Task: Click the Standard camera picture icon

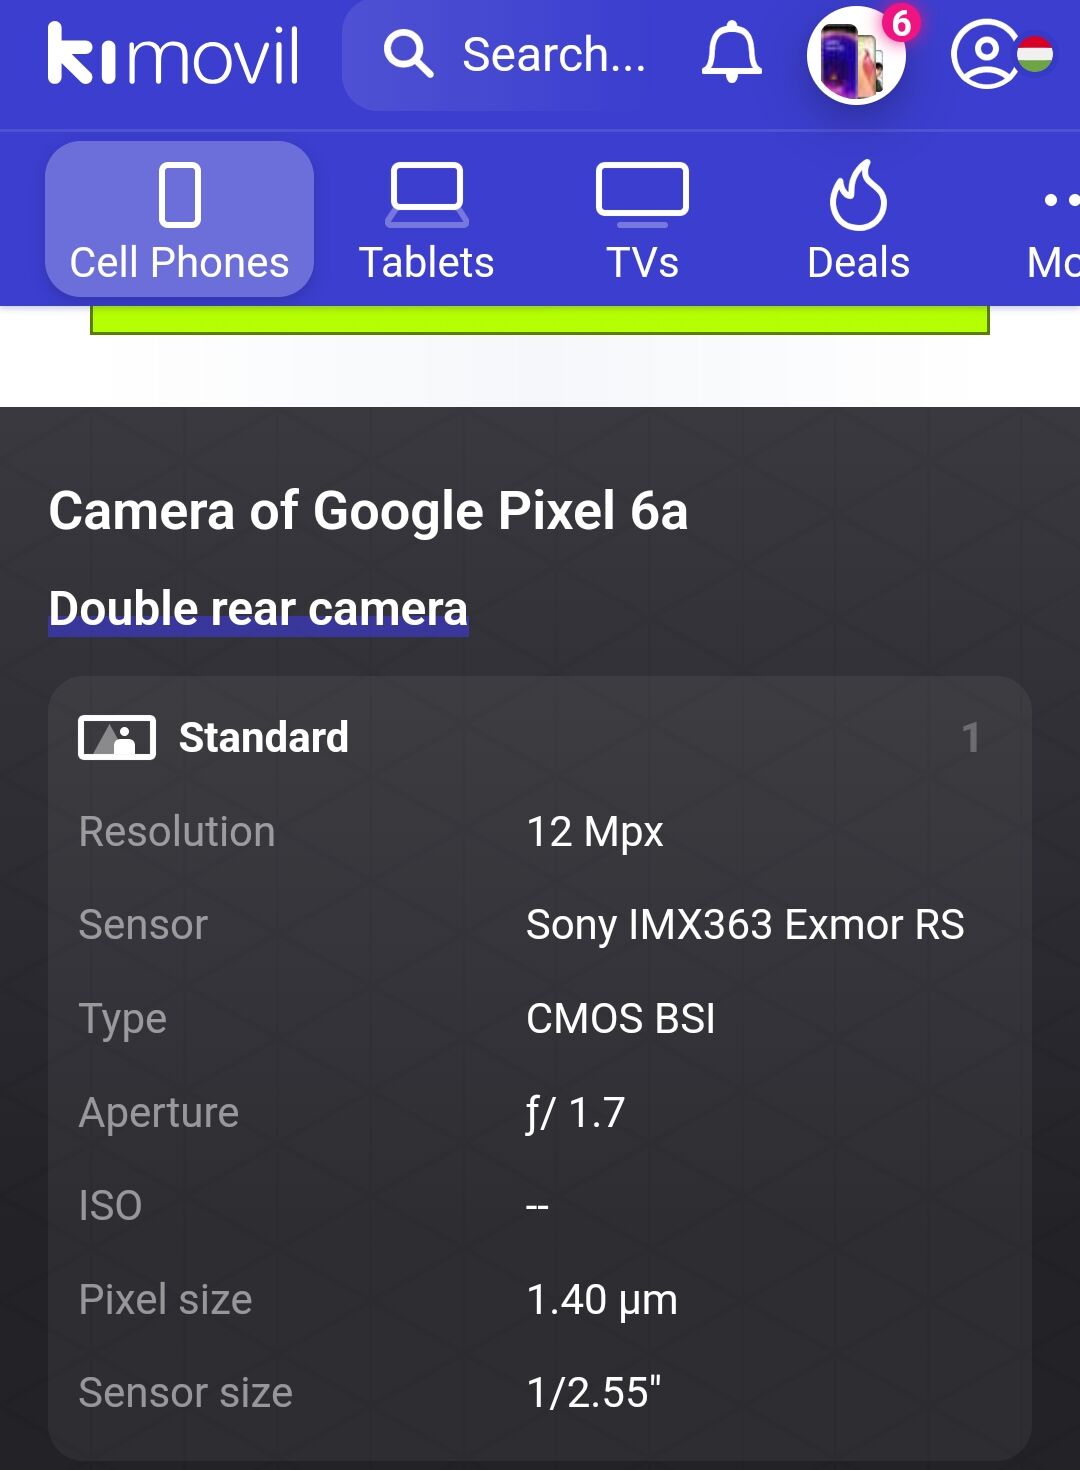Action: click(x=117, y=738)
